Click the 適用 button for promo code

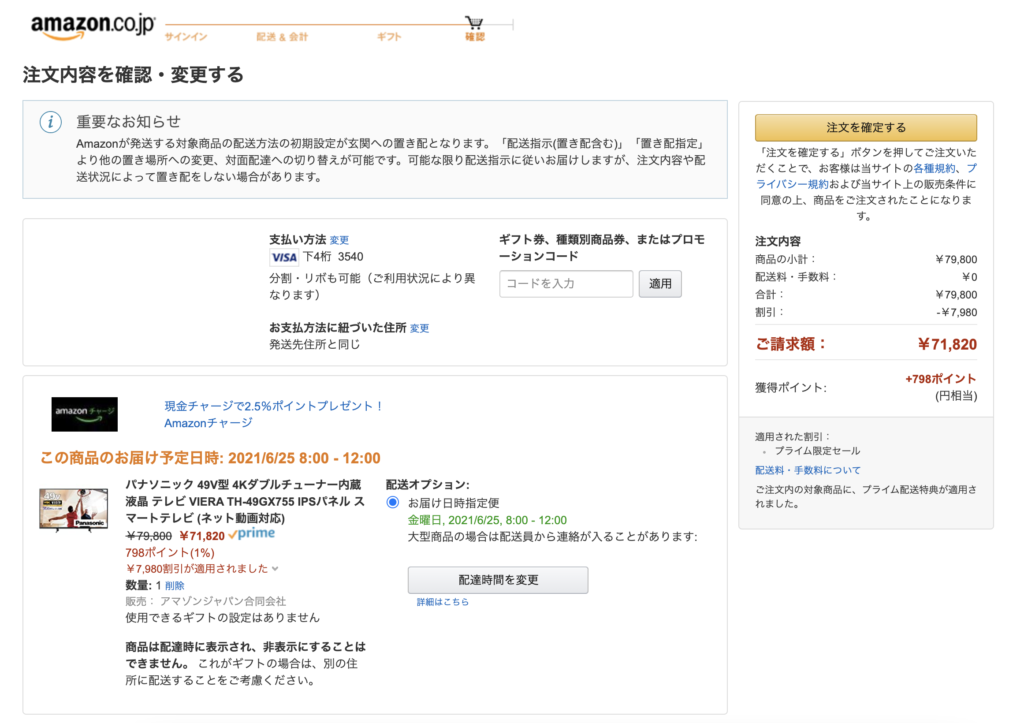click(x=660, y=284)
